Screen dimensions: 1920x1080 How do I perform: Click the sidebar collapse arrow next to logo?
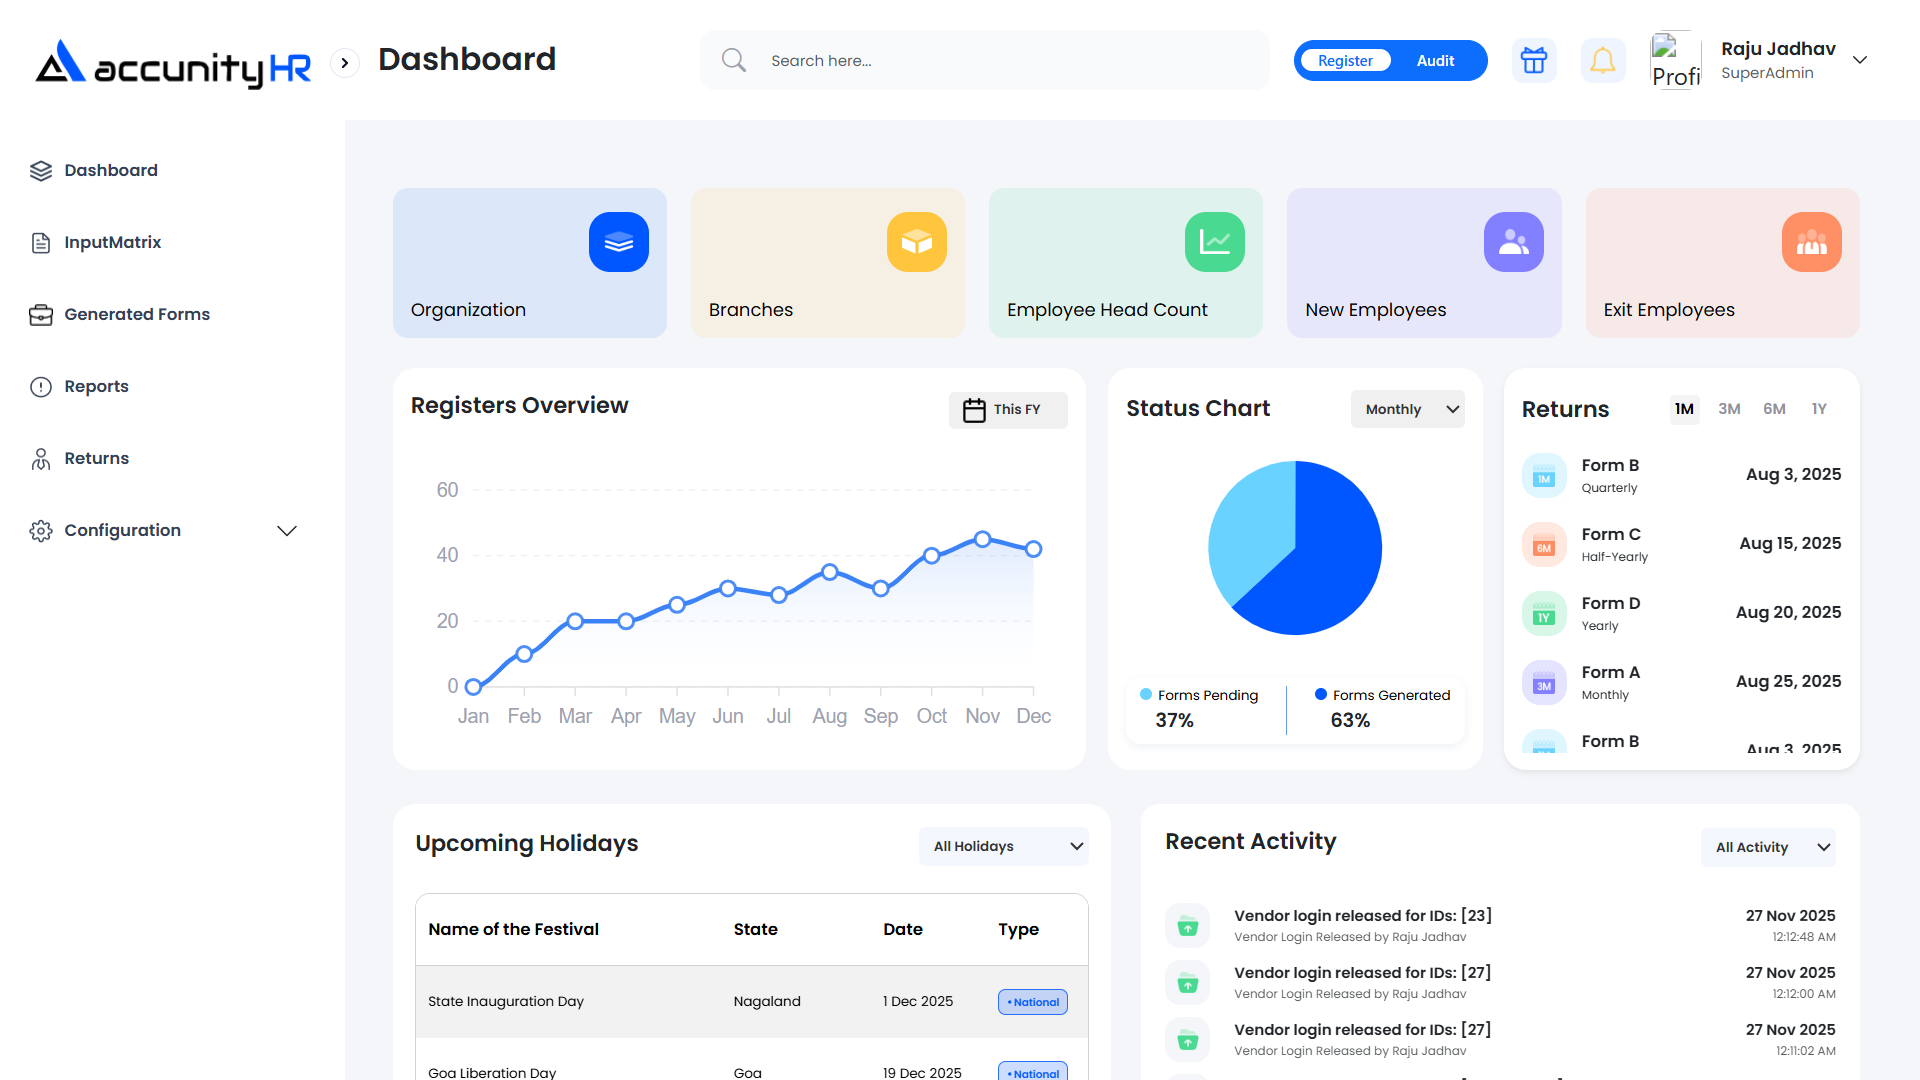345,63
